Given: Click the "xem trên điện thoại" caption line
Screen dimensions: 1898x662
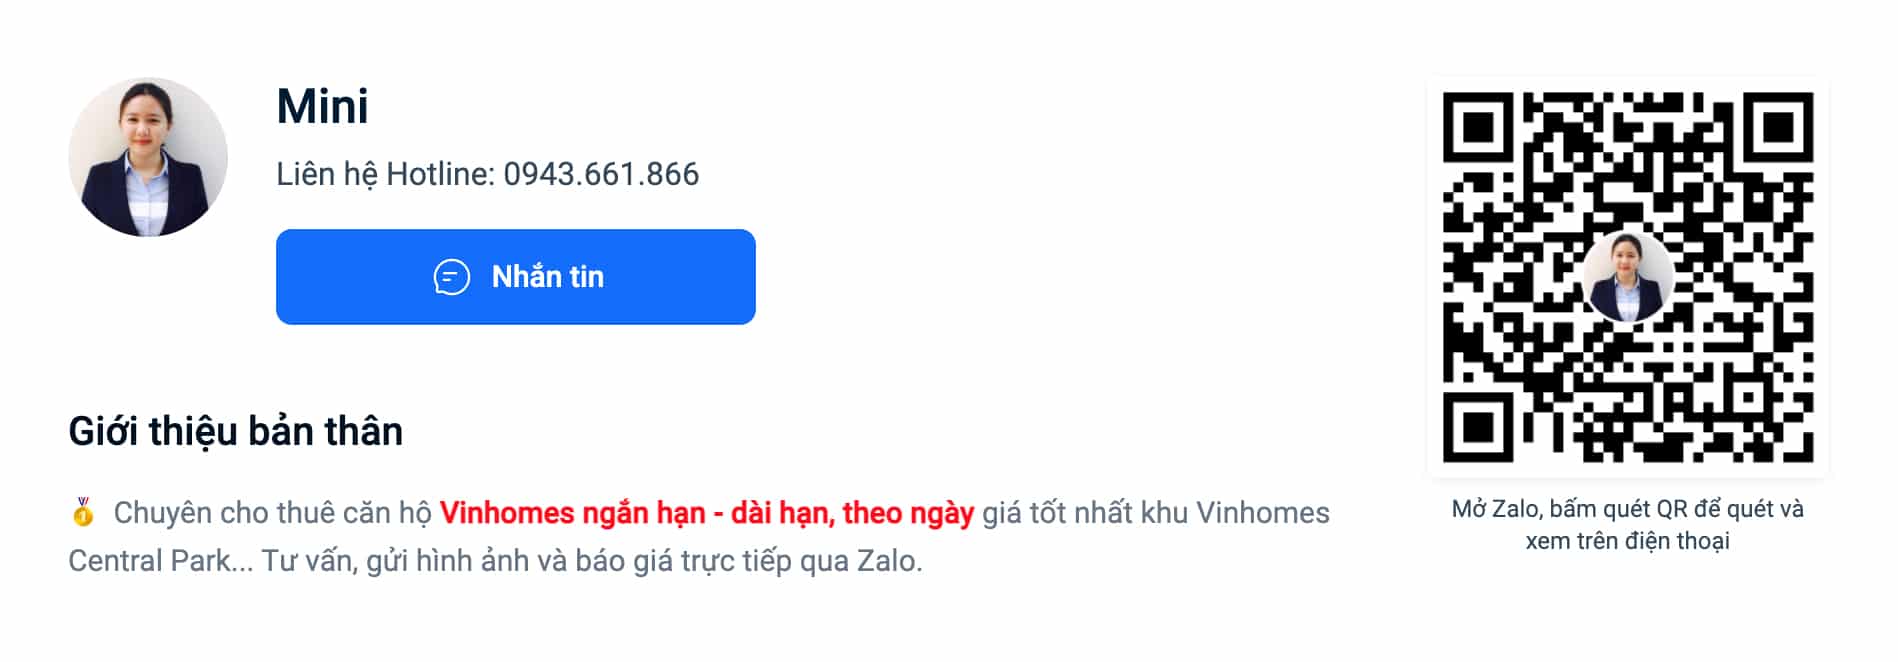Looking at the screenshot, I should point(1627,541).
